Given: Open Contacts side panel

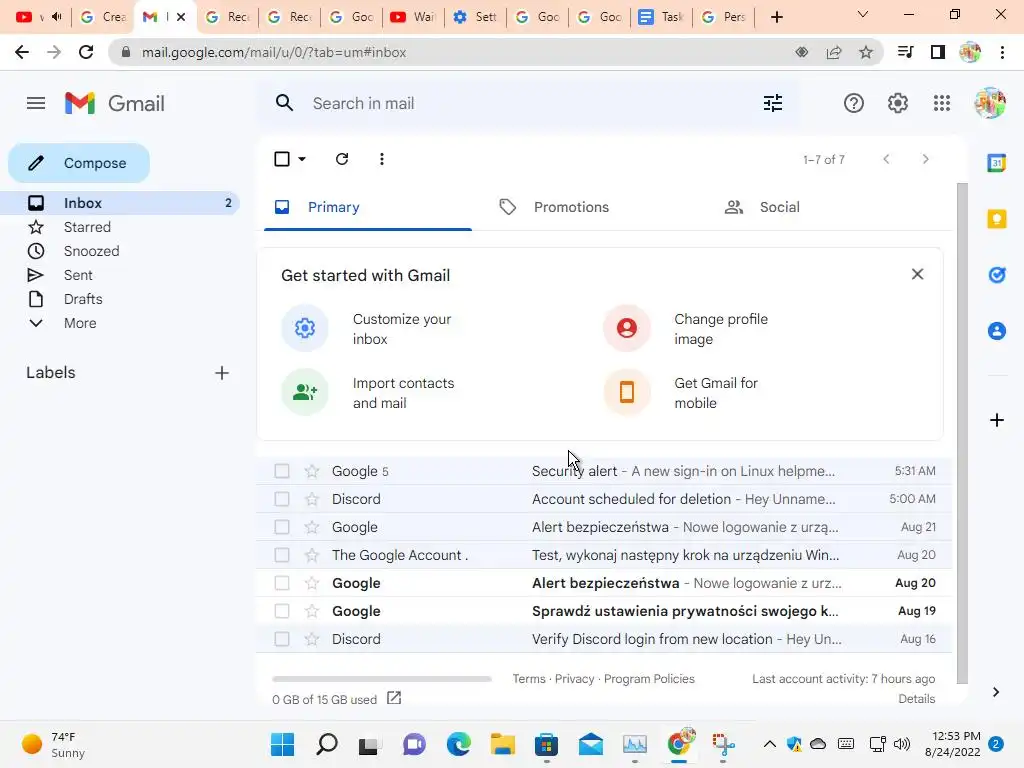Looking at the screenshot, I should (x=997, y=331).
